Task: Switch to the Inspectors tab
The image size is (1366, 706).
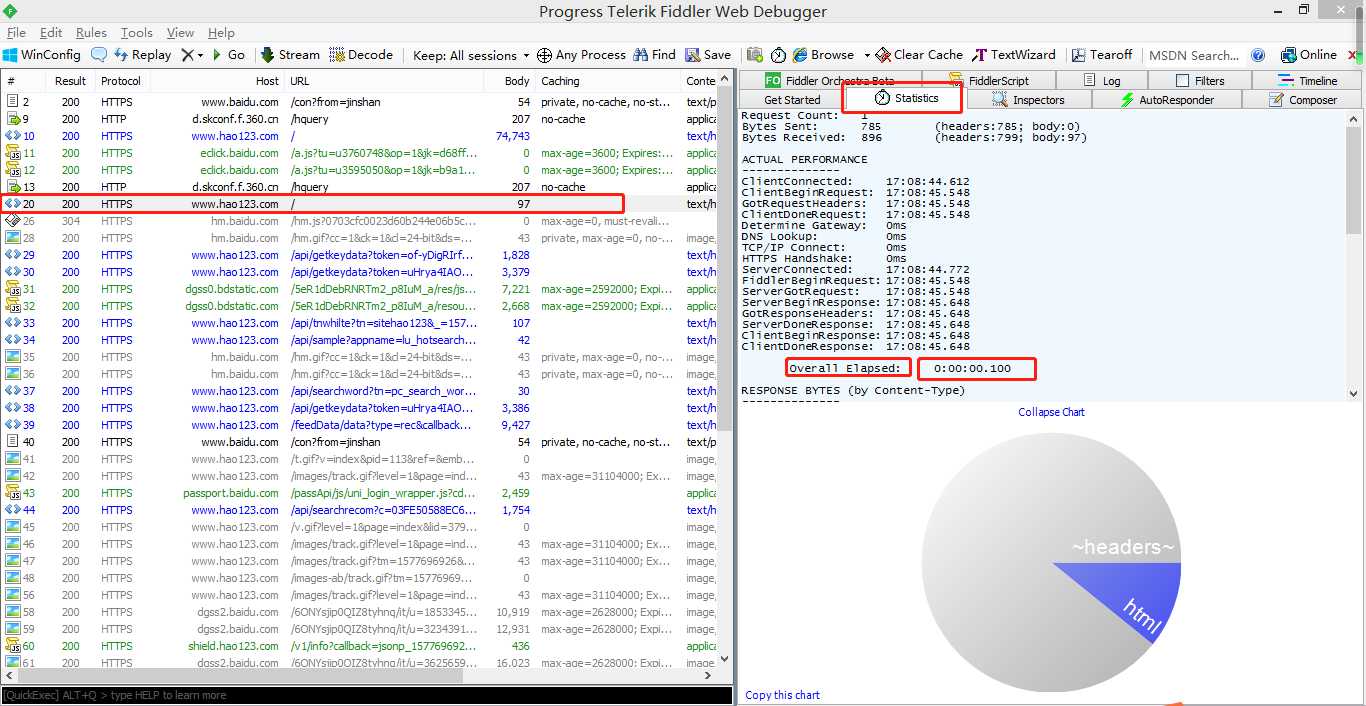Action: click(1028, 100)
